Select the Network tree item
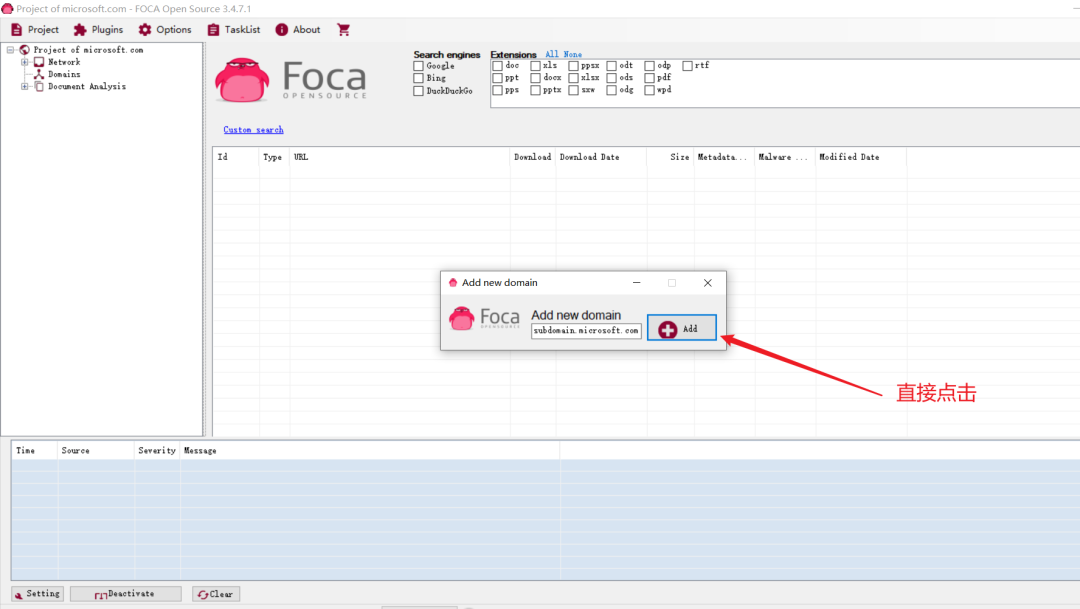 [x=64, y=62]
